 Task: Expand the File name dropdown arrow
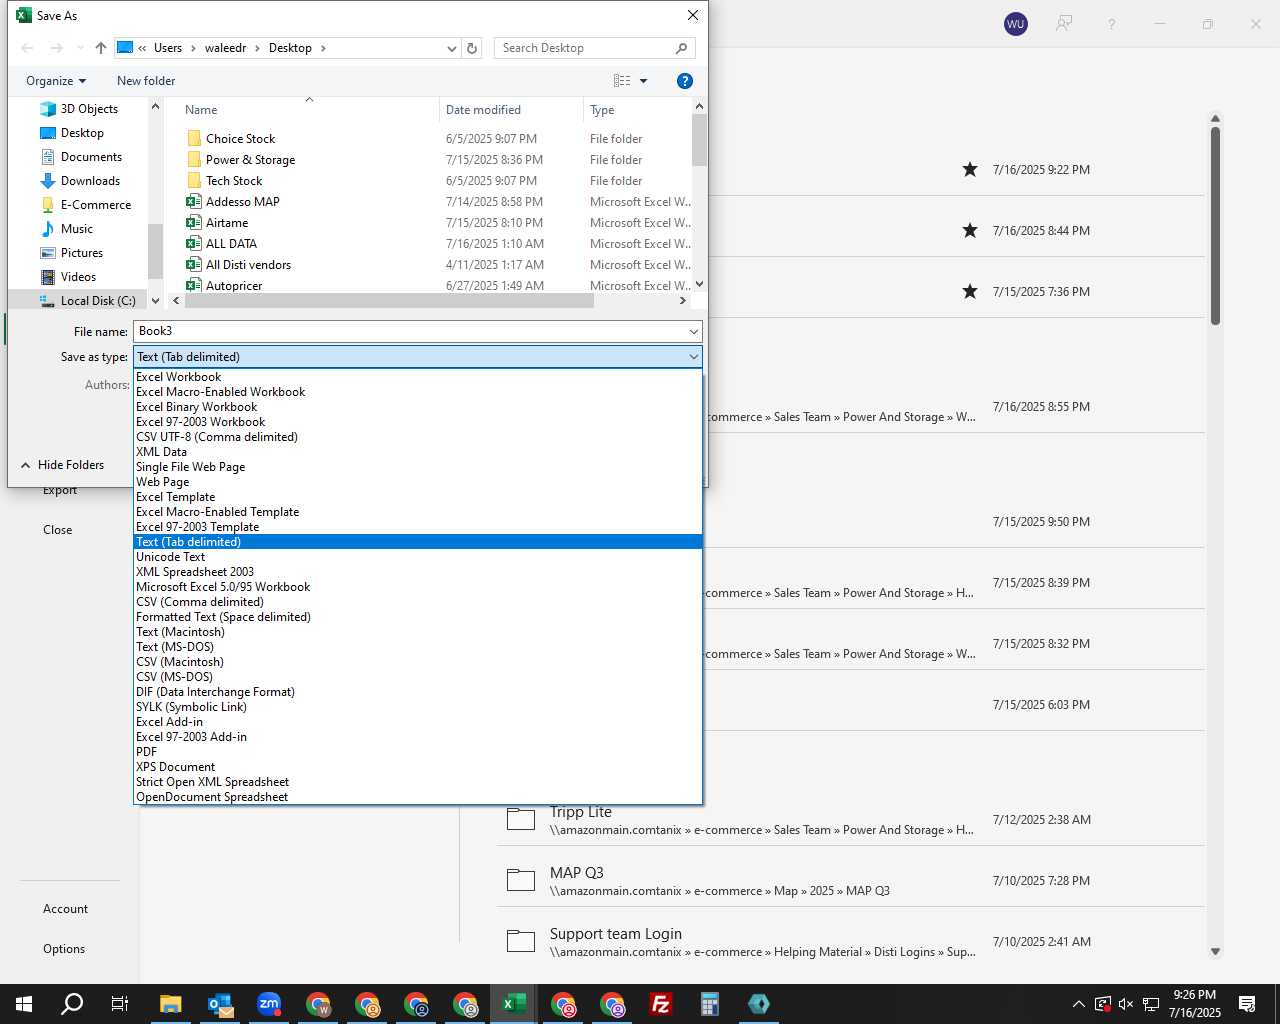(x=693, y=331)
